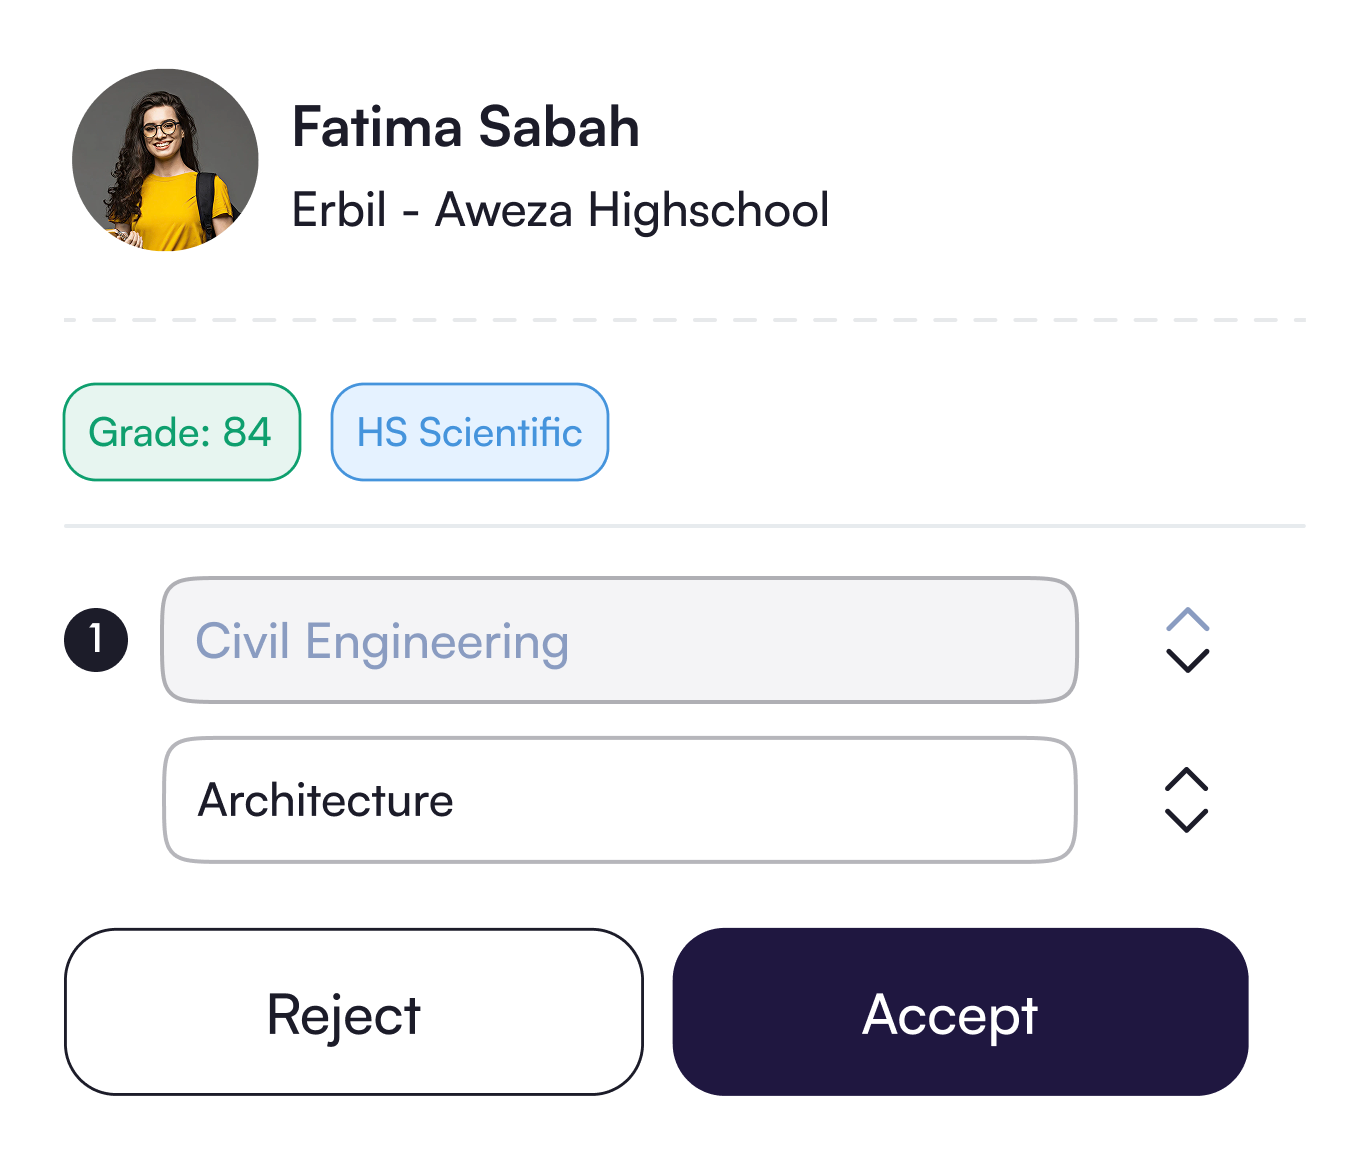Click the green Grade: 84 badge
Screen dimensions: 1370x1160
[181, 432]
